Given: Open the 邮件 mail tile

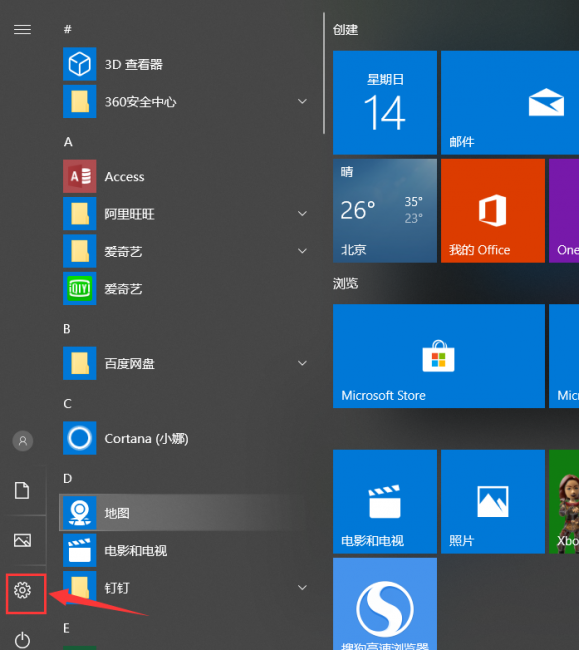Looking at the screenshot, I should [x=510, y=103].
